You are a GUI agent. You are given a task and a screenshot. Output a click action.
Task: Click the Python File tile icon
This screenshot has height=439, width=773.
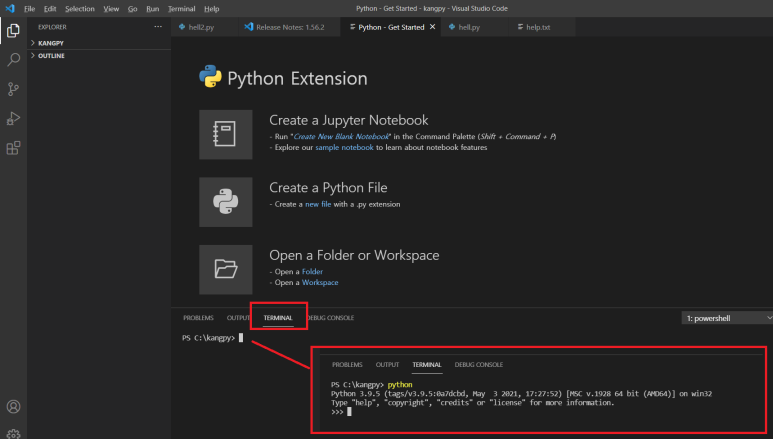point(226,202)
